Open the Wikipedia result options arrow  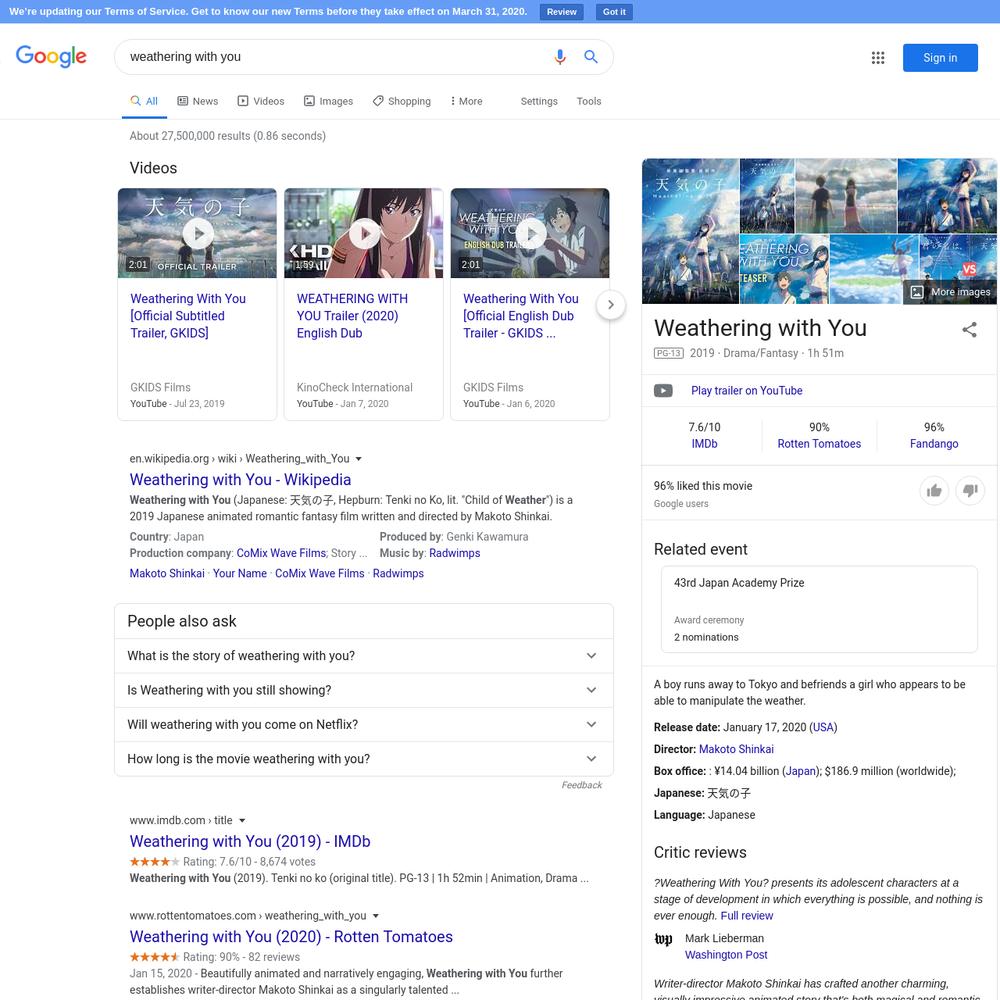[358, 459]
